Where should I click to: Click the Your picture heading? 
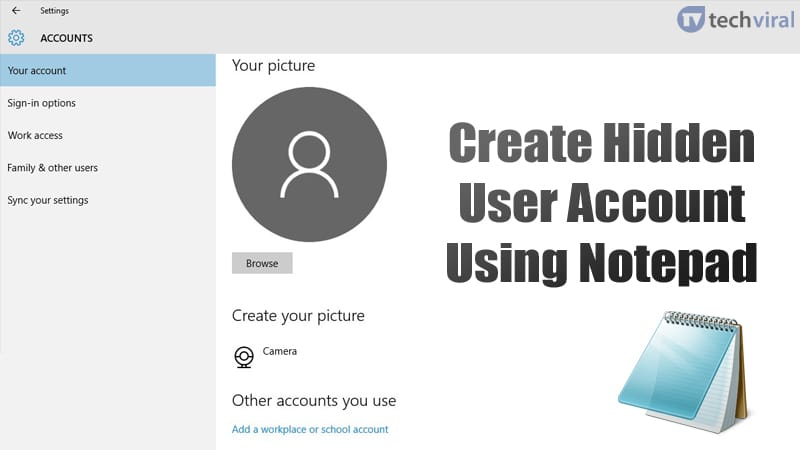click(273, 65)
